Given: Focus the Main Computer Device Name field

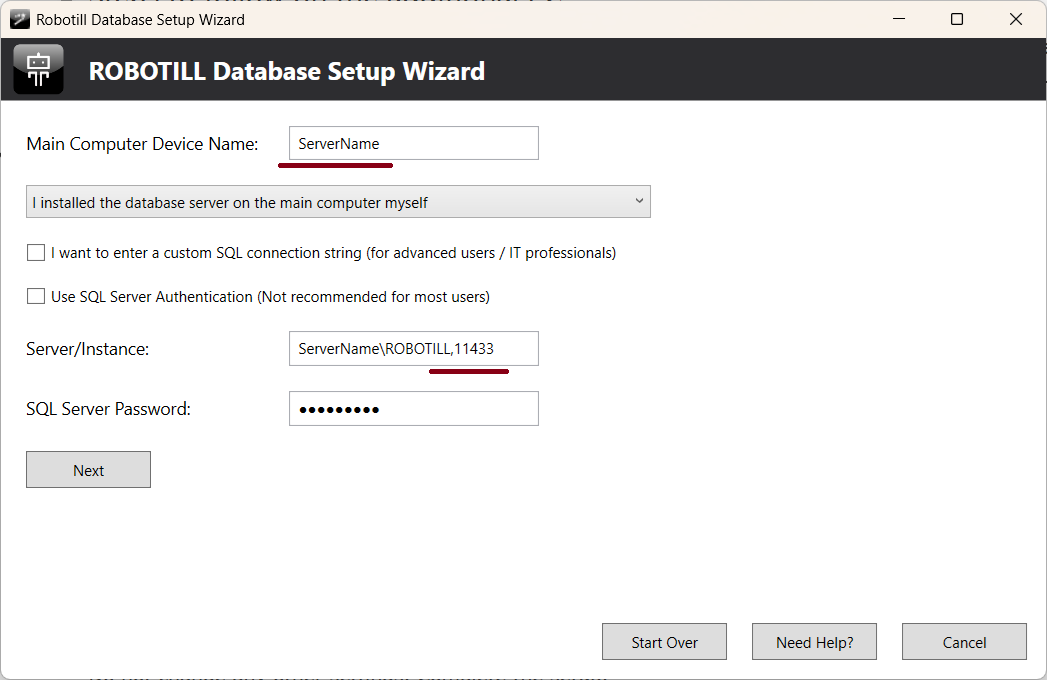Looking at the screenshot, I should [x=413, y=144].
